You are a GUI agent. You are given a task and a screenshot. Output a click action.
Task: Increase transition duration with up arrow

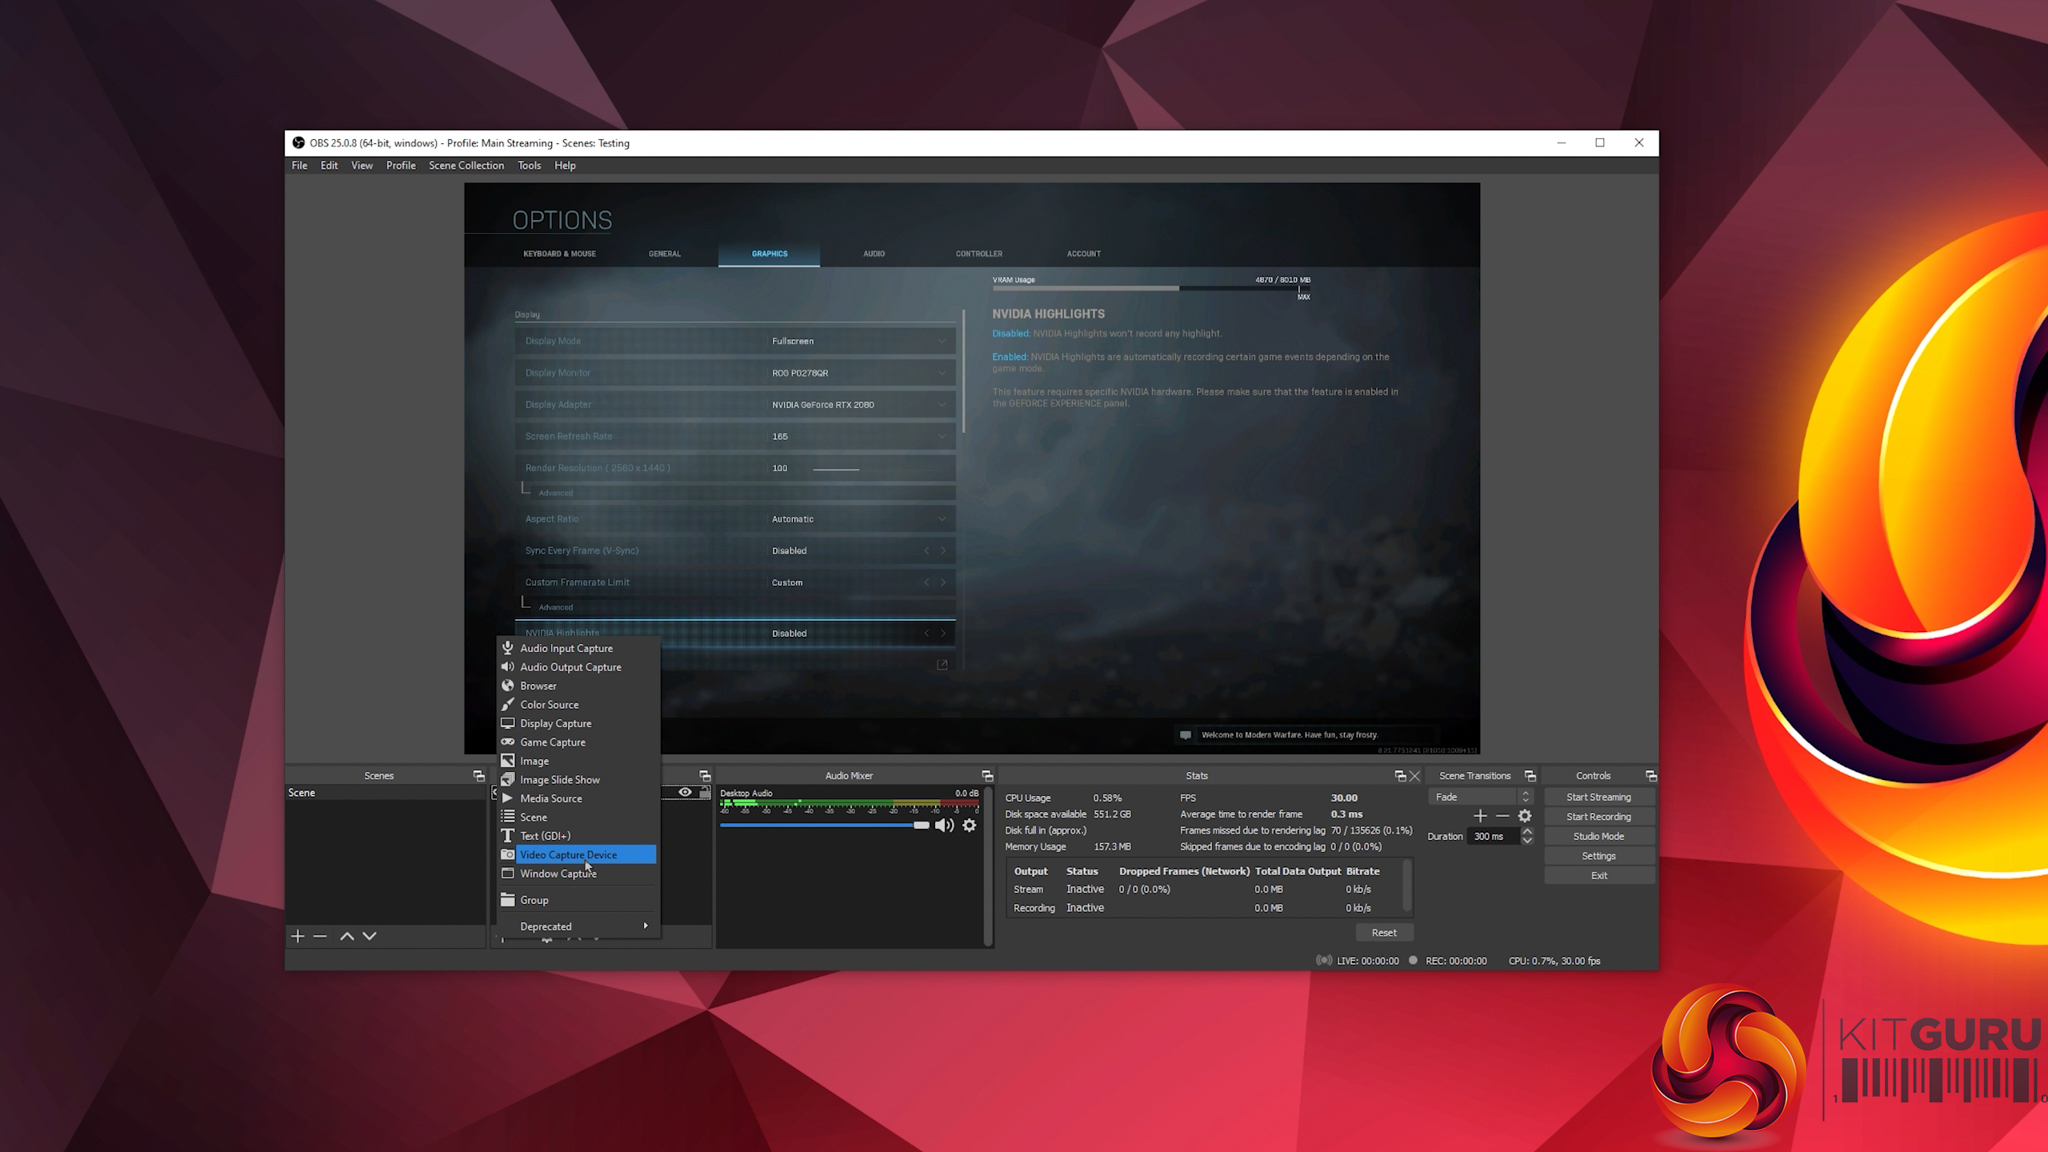point(1527,831)
